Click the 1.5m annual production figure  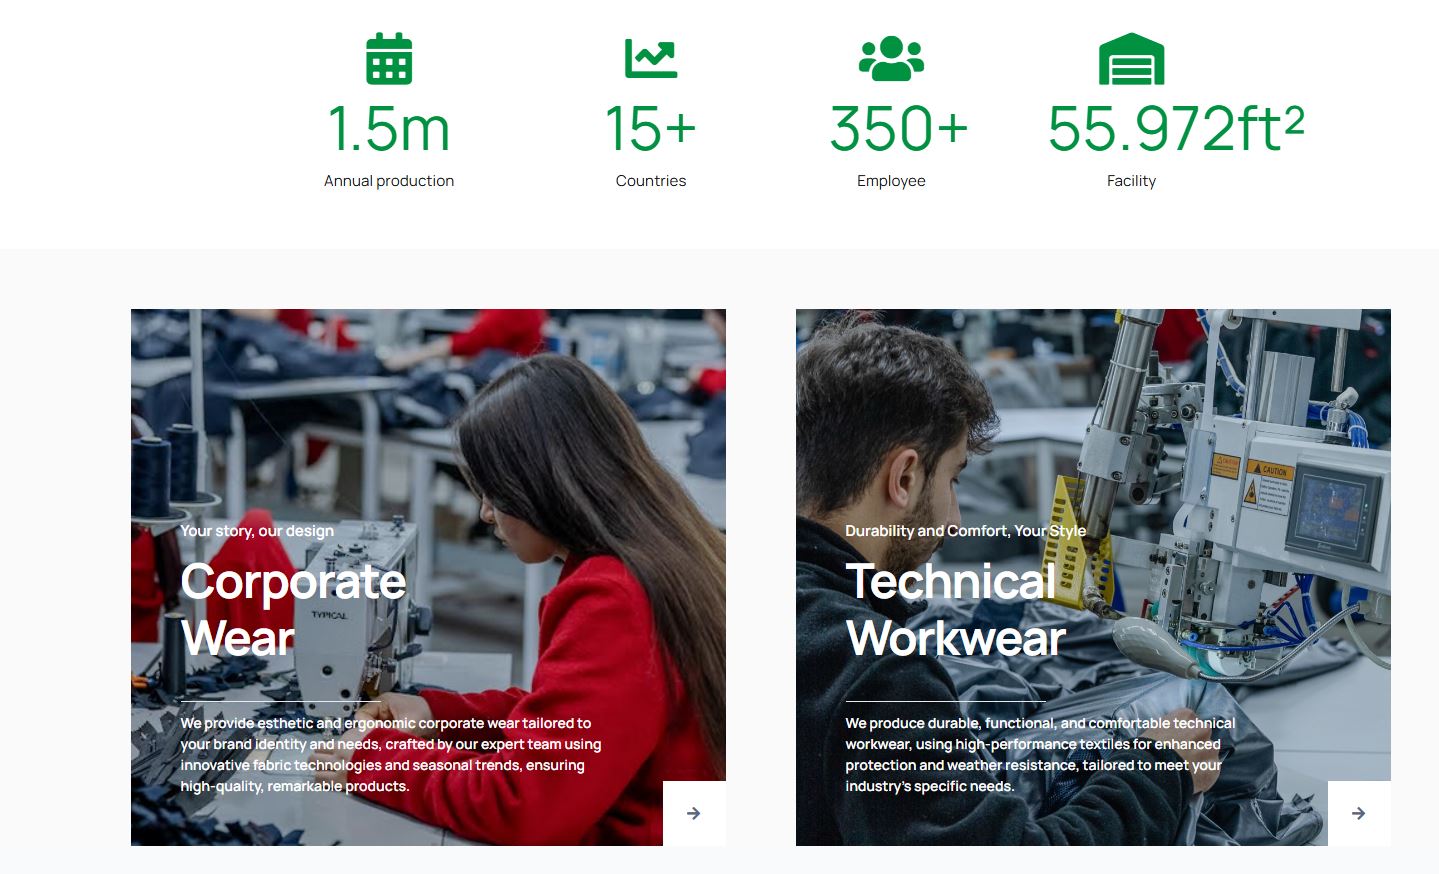click(389, 130)
